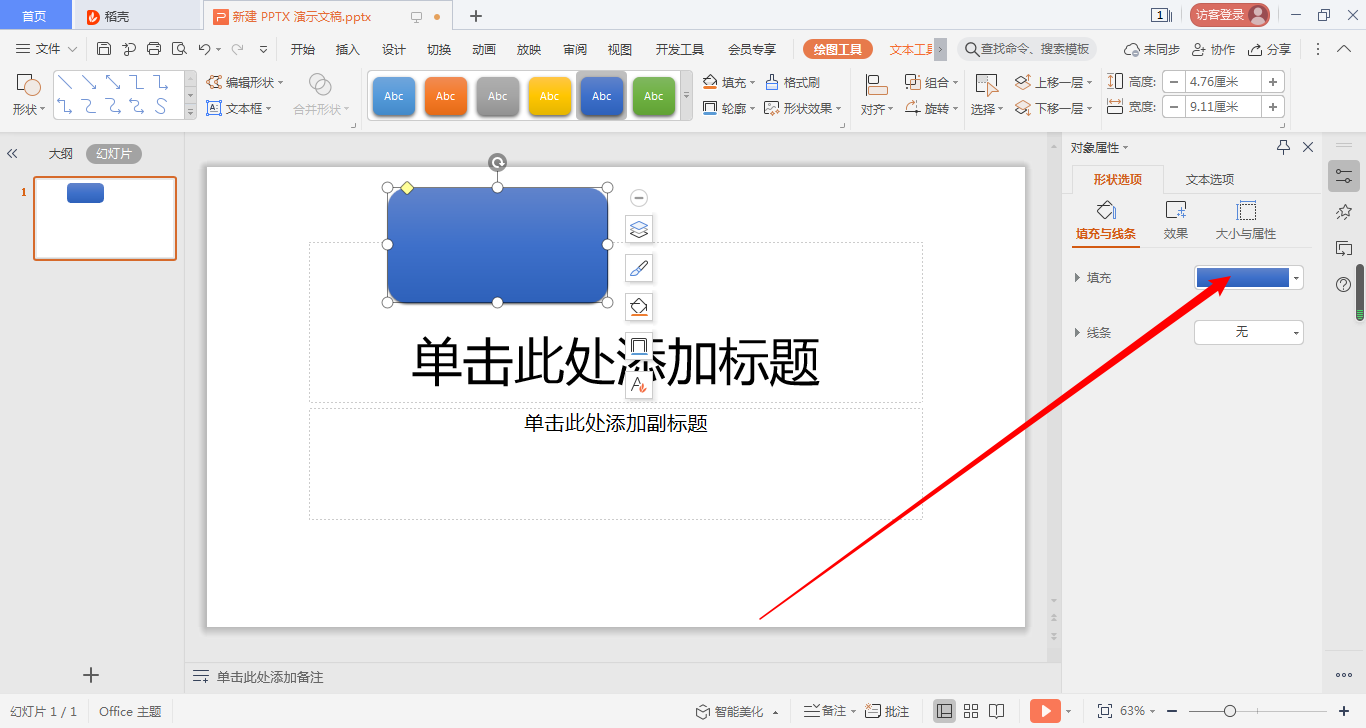Toggle Normal view button in status bar

pos(944,711)
